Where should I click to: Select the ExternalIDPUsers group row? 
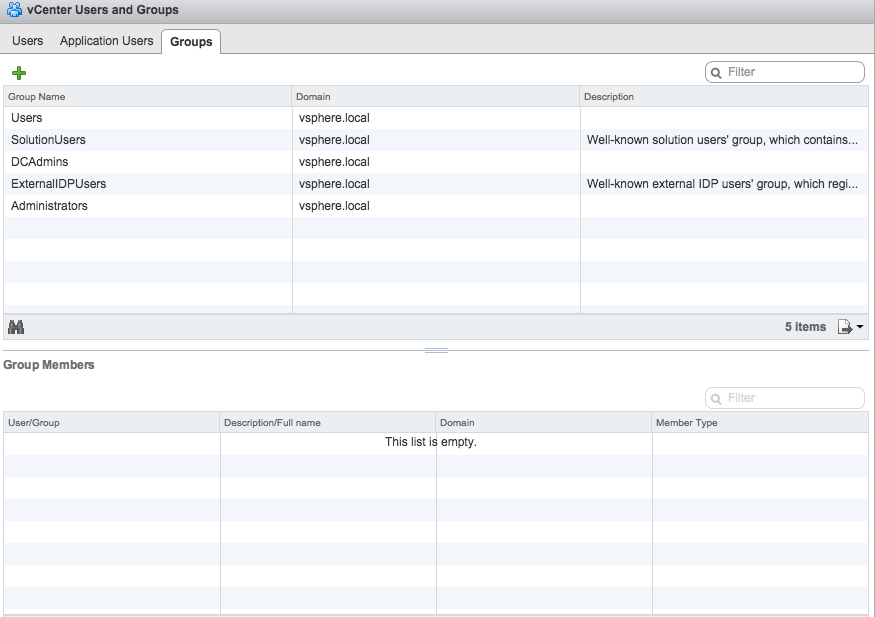point(436,184)
